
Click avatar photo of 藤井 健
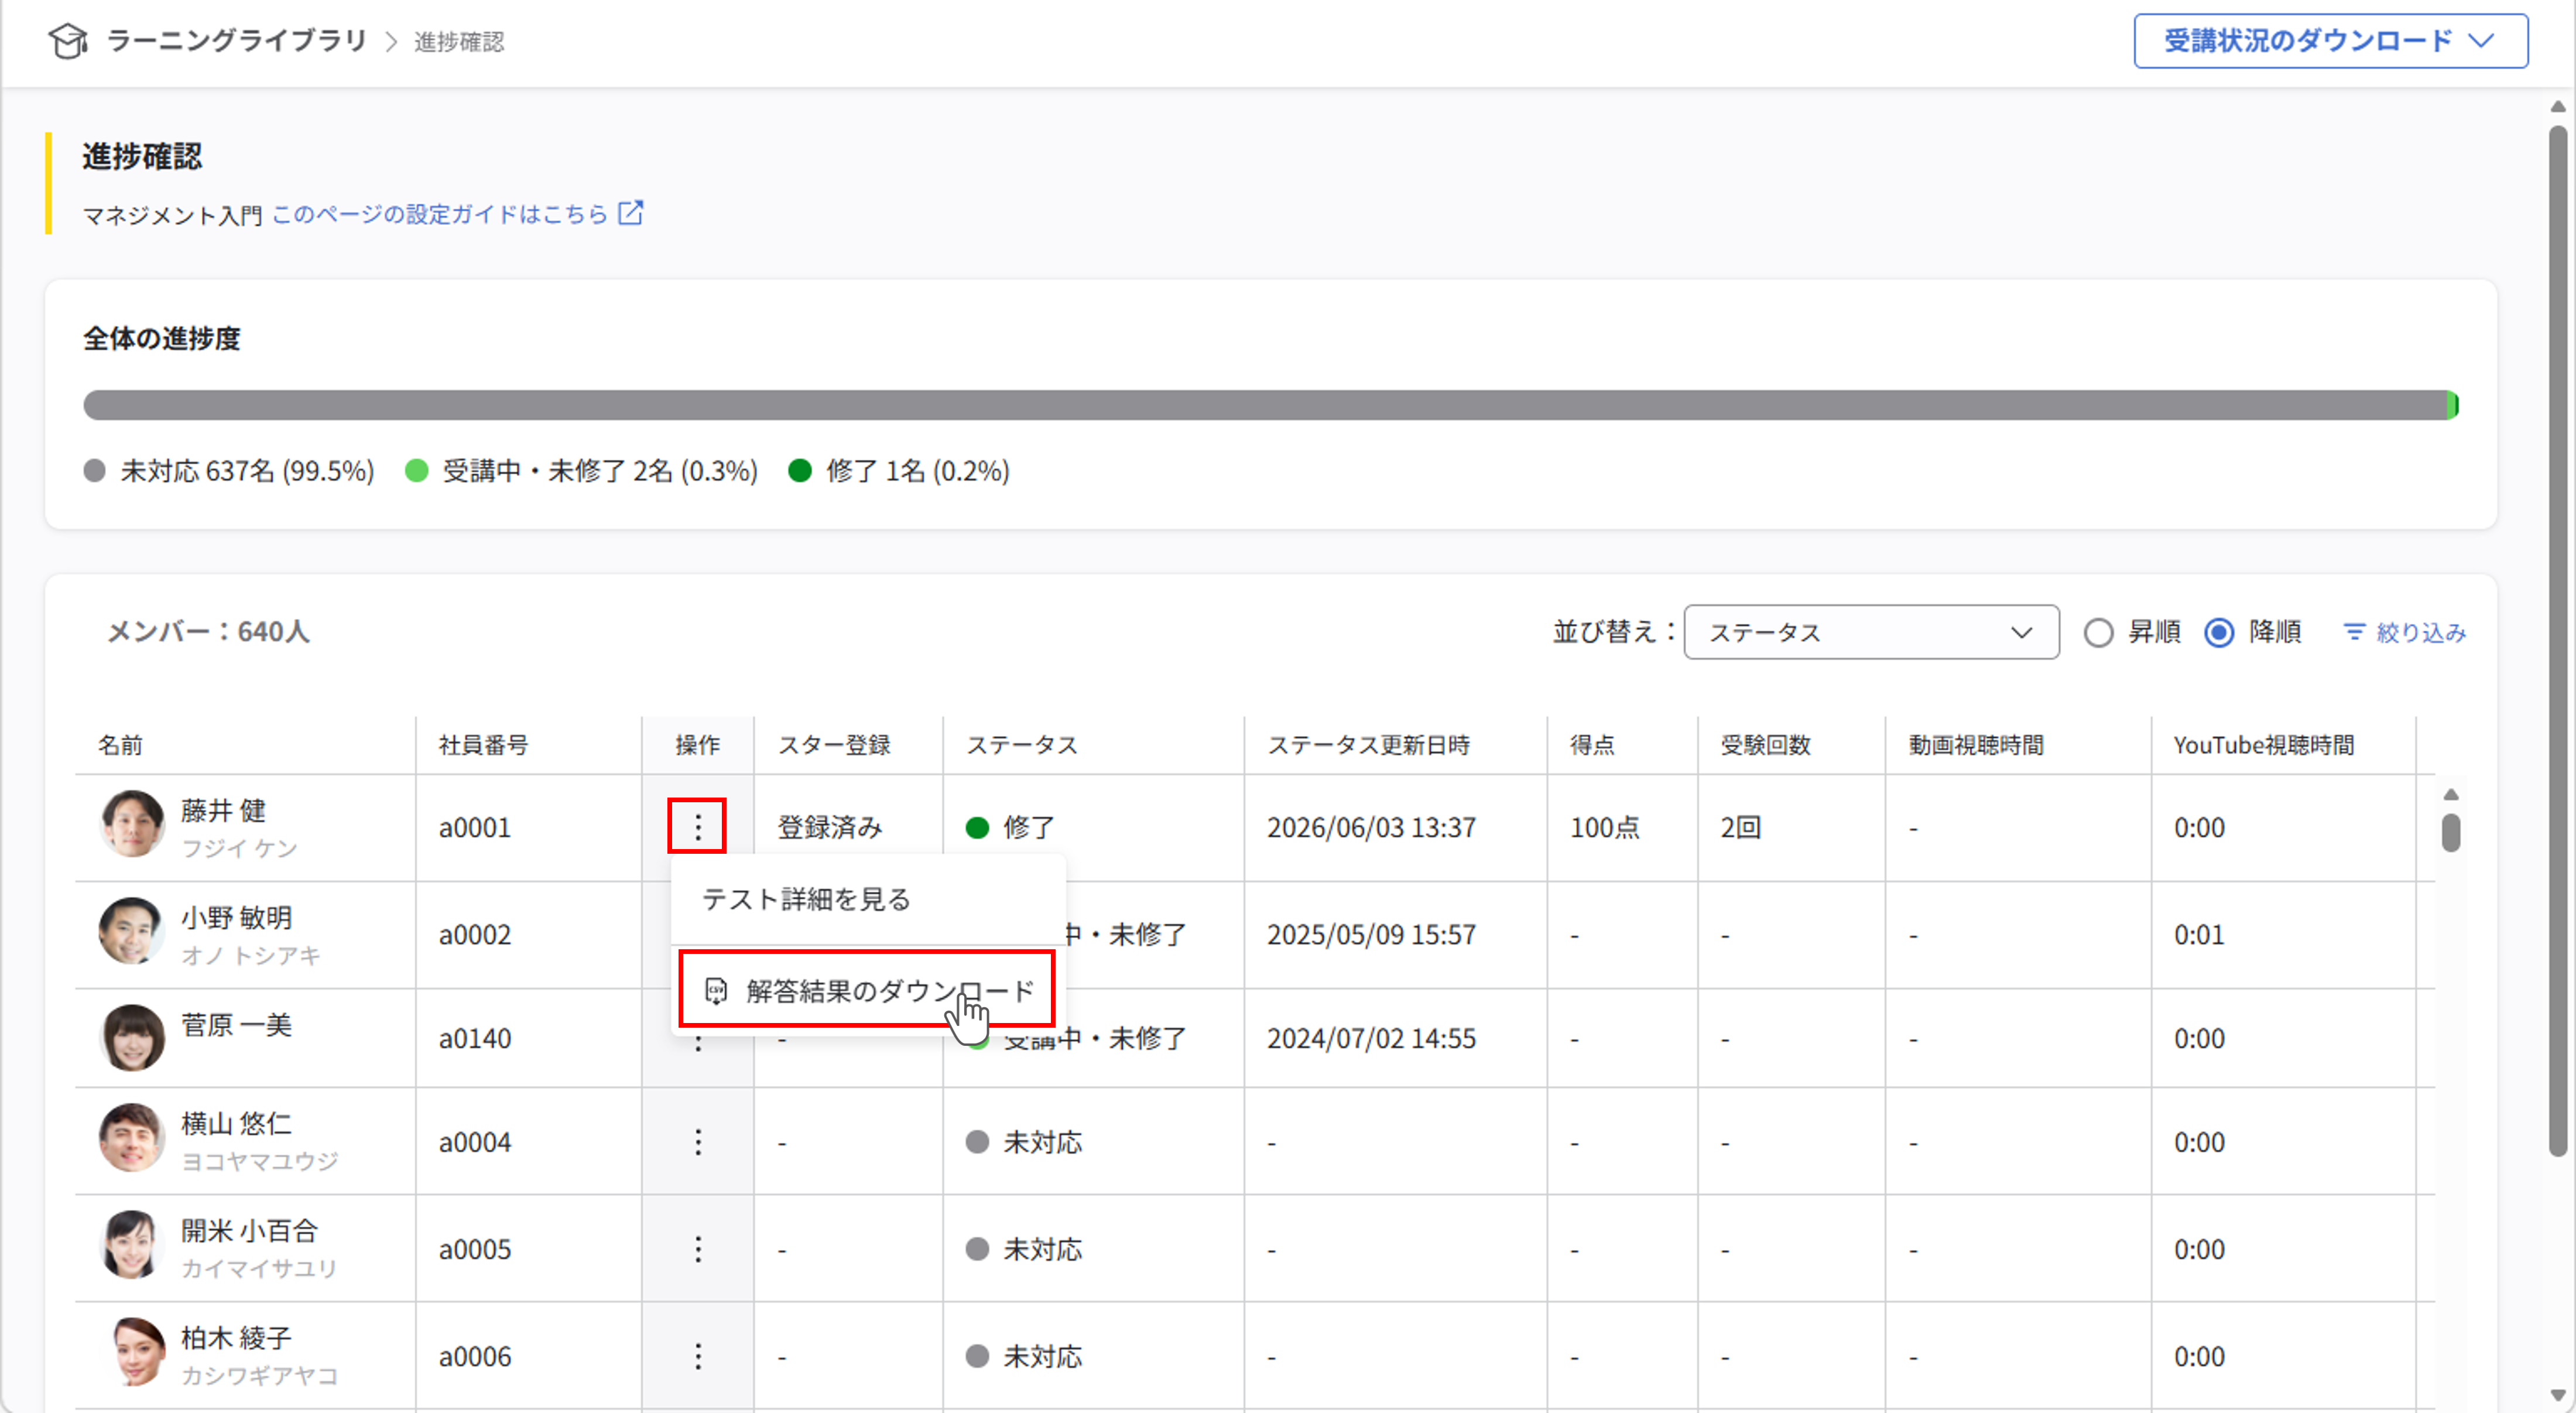coord(132,824)
